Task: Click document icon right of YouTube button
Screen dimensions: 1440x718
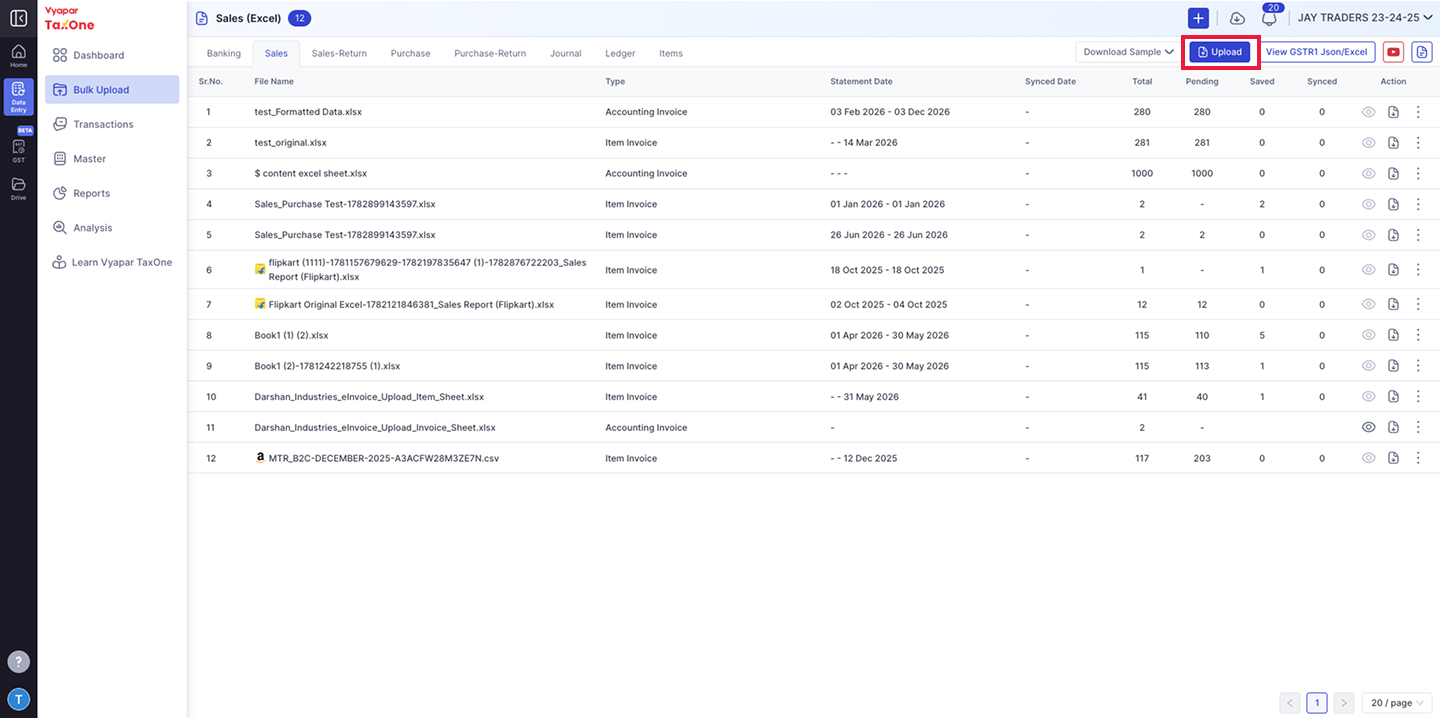Action: 1421,52
